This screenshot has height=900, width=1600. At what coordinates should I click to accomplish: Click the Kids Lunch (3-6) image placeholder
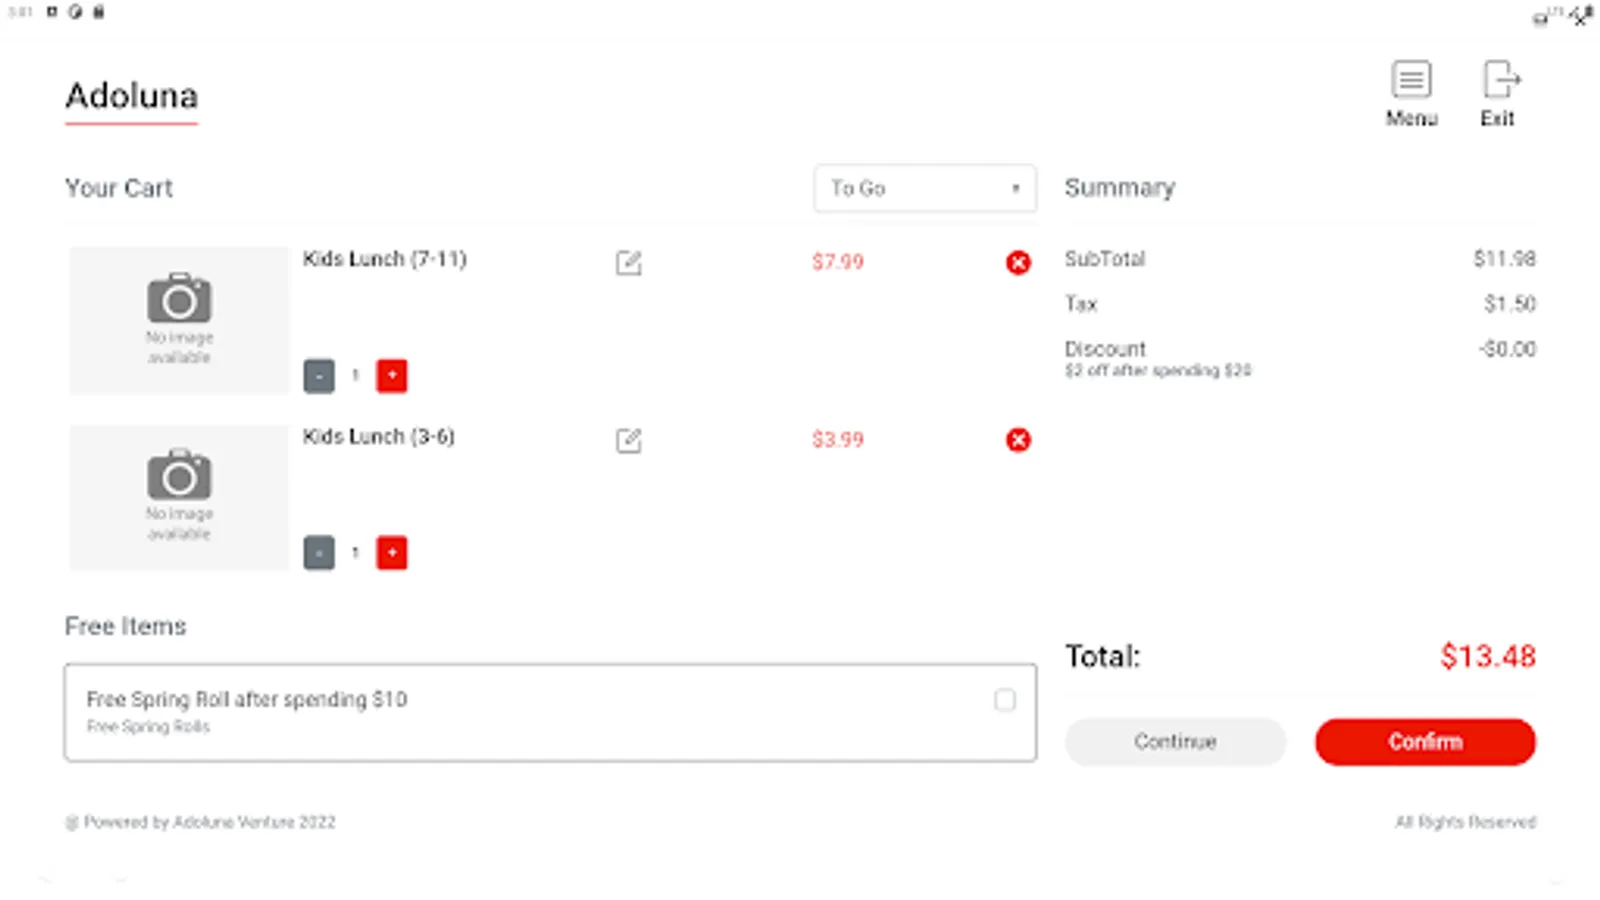[179, 497]
